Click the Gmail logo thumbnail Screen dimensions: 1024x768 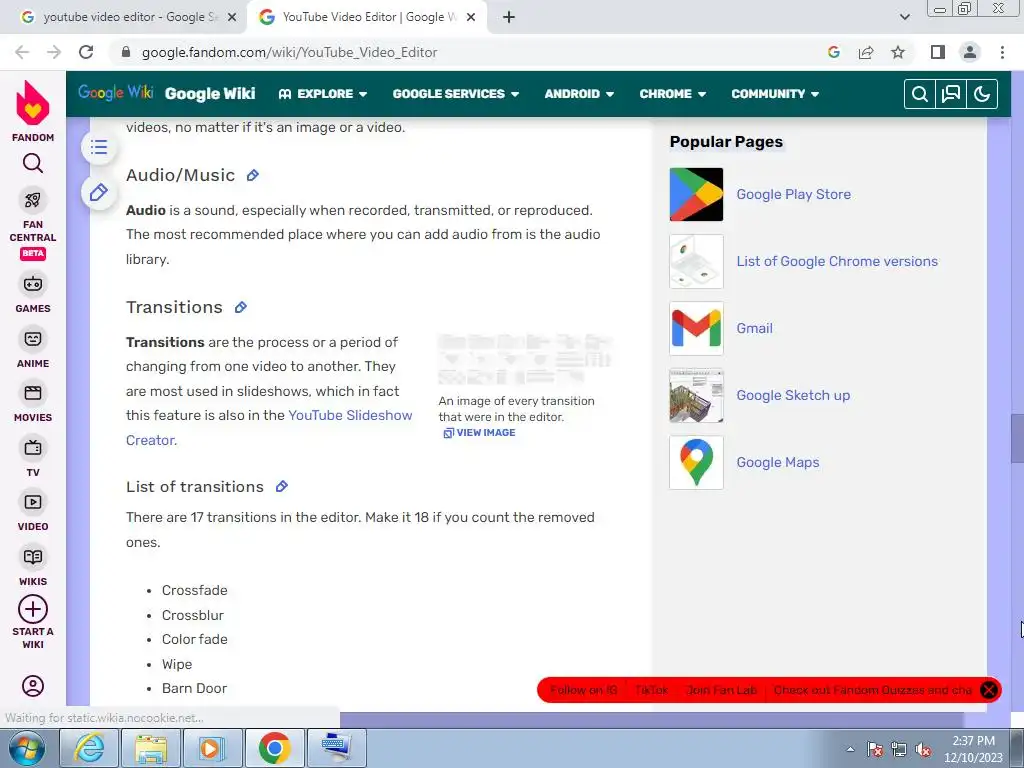pos(696,328)
